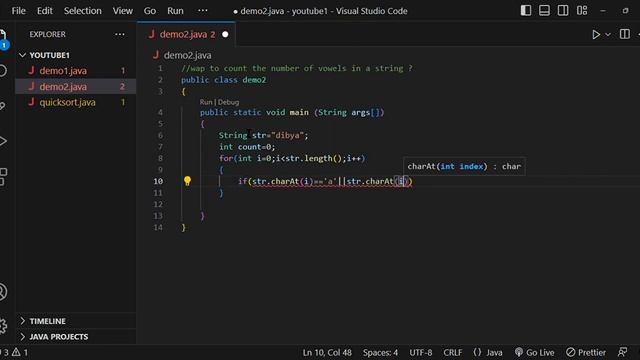The width and height of the screenshot is (640, 360).
Task: Click the lightbulb quick fix icon
Action: pos(187,181)
